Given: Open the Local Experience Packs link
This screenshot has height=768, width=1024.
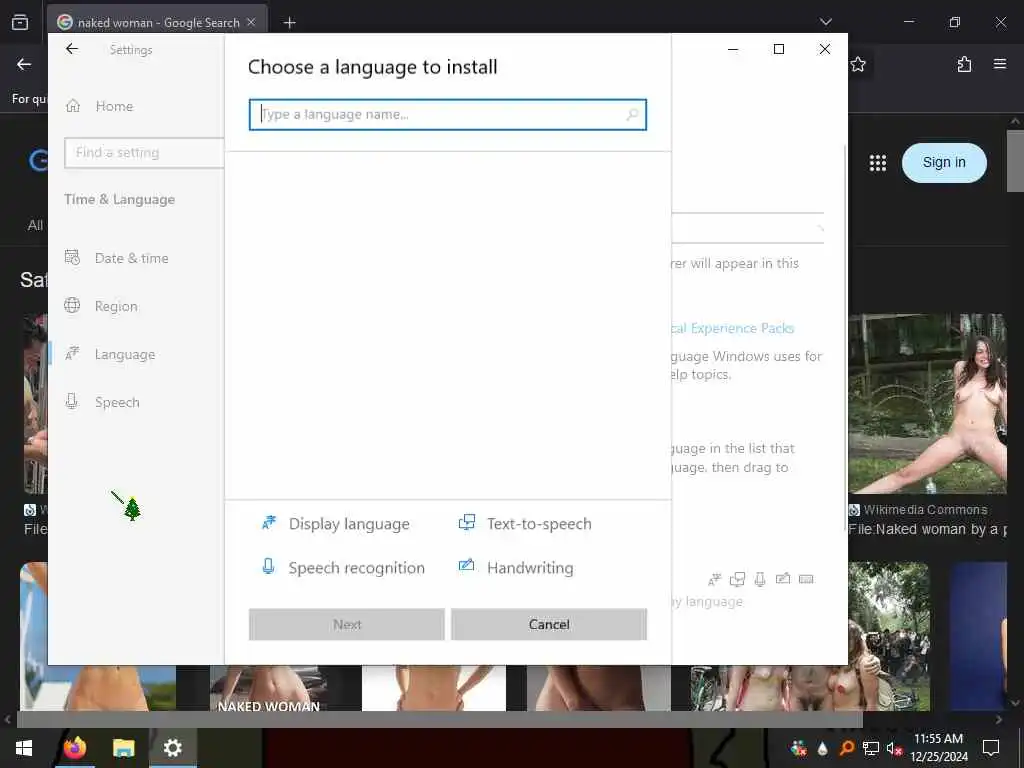Looking at the screenshot, I should click(733, 328).
